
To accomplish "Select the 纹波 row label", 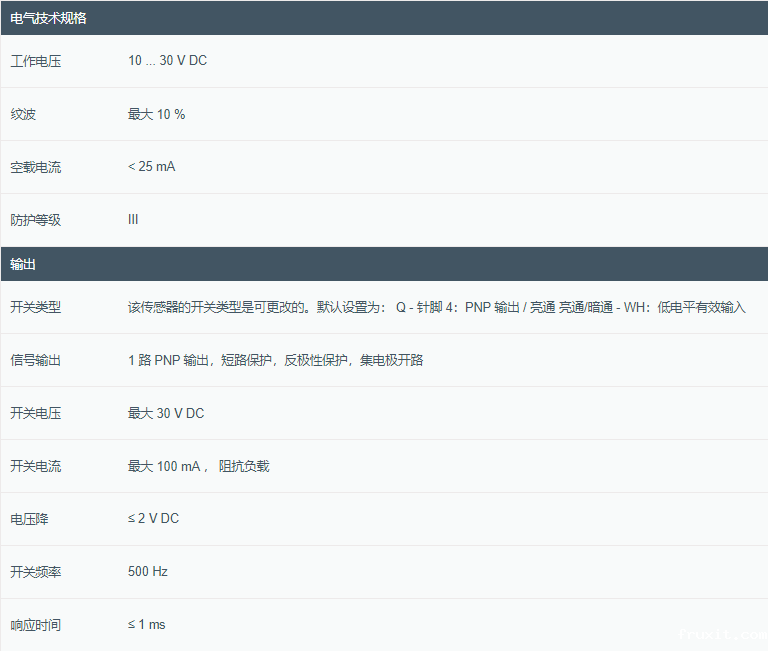I will (23, 114).
